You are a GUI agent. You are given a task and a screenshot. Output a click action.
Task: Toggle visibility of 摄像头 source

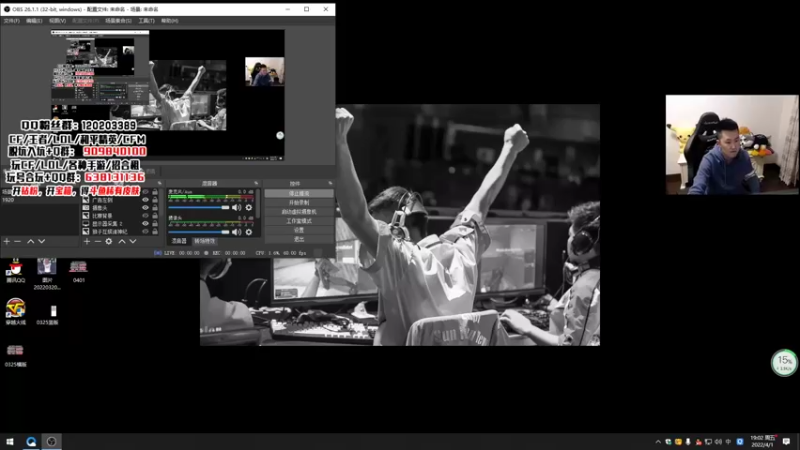[145, 208]
